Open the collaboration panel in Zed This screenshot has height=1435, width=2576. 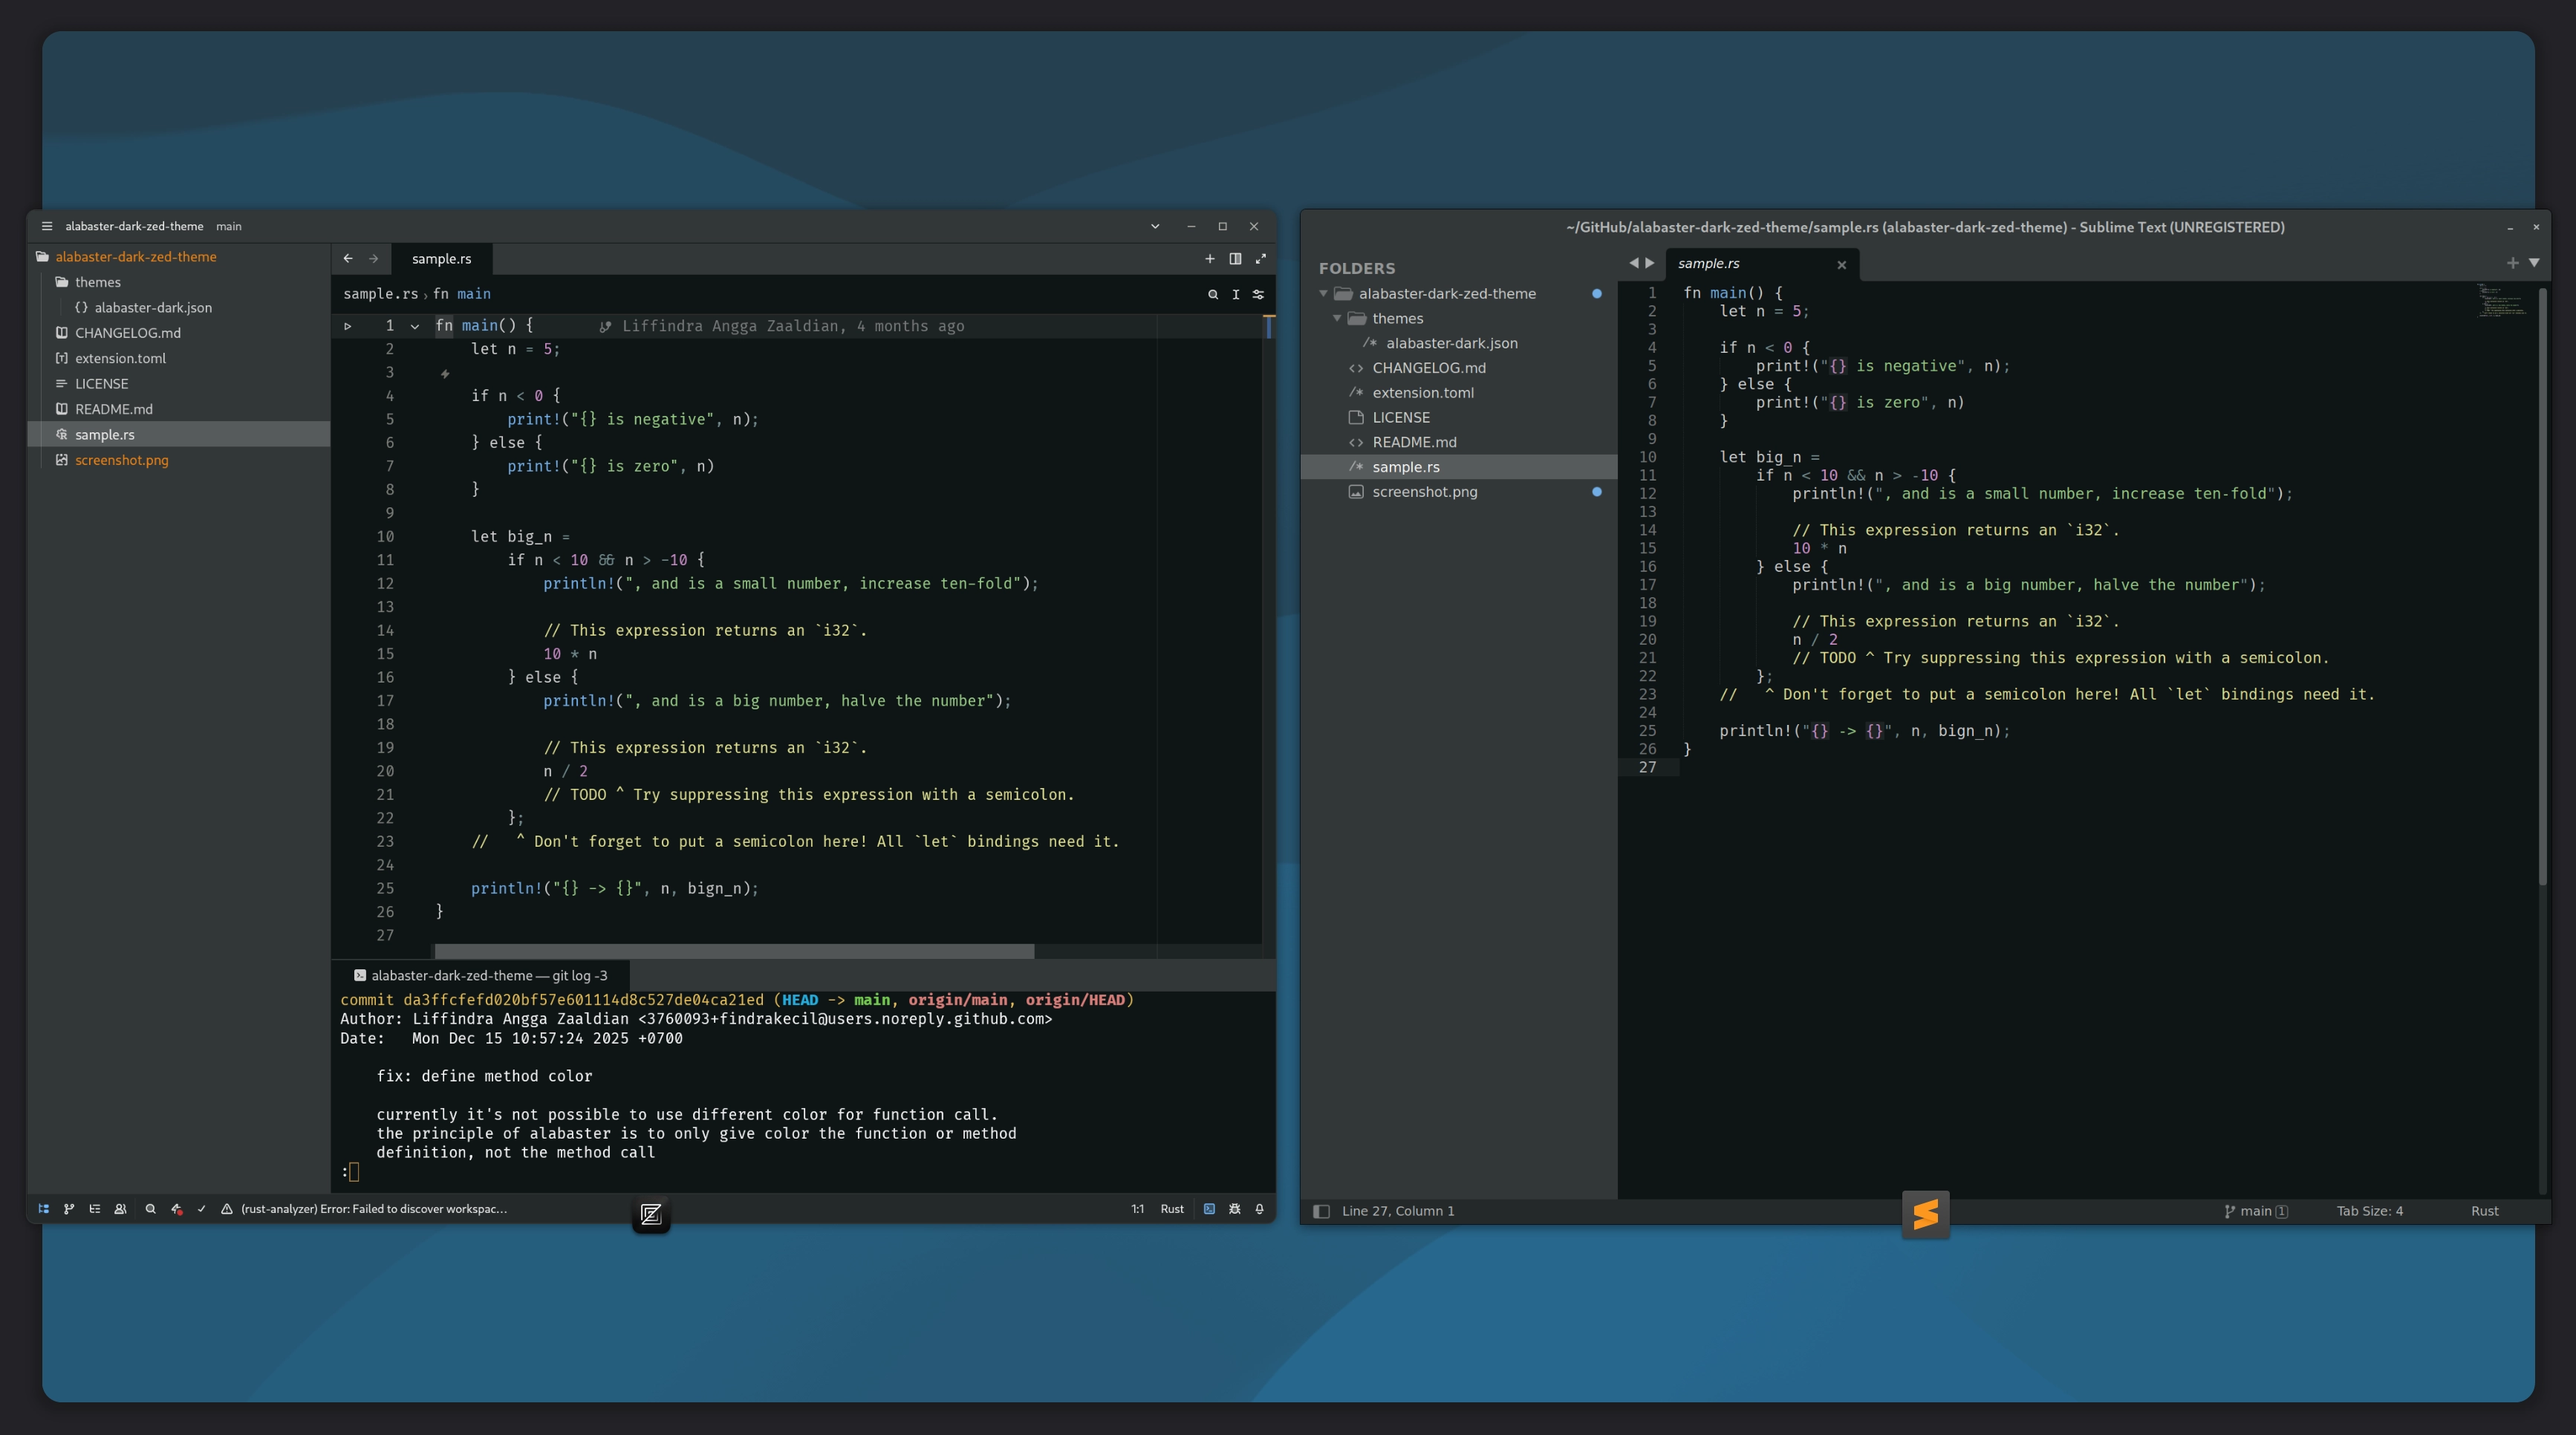121,1209
